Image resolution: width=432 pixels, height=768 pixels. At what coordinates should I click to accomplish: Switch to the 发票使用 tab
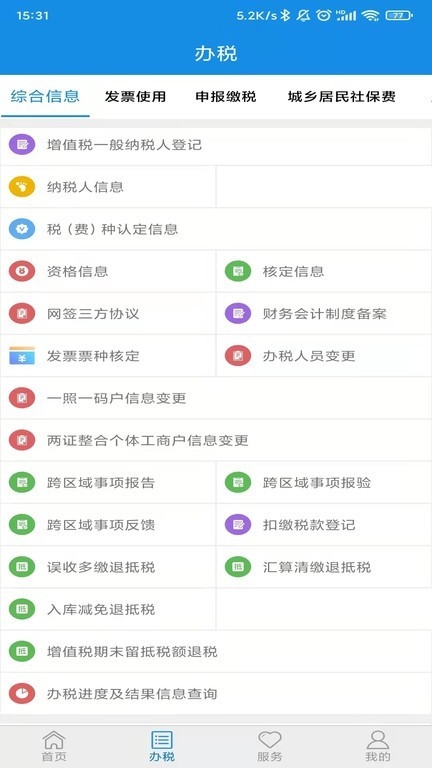click(x=135, y=96)
